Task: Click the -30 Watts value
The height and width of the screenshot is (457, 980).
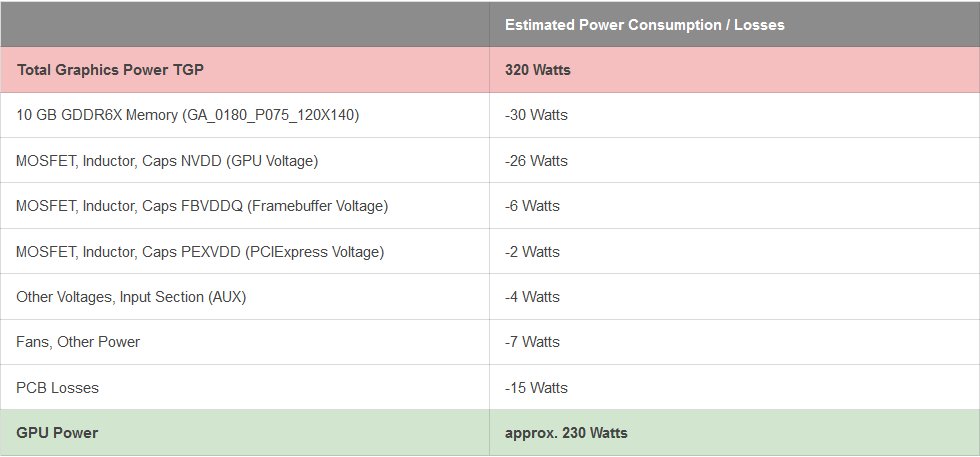Action: (x=536, y=115)
